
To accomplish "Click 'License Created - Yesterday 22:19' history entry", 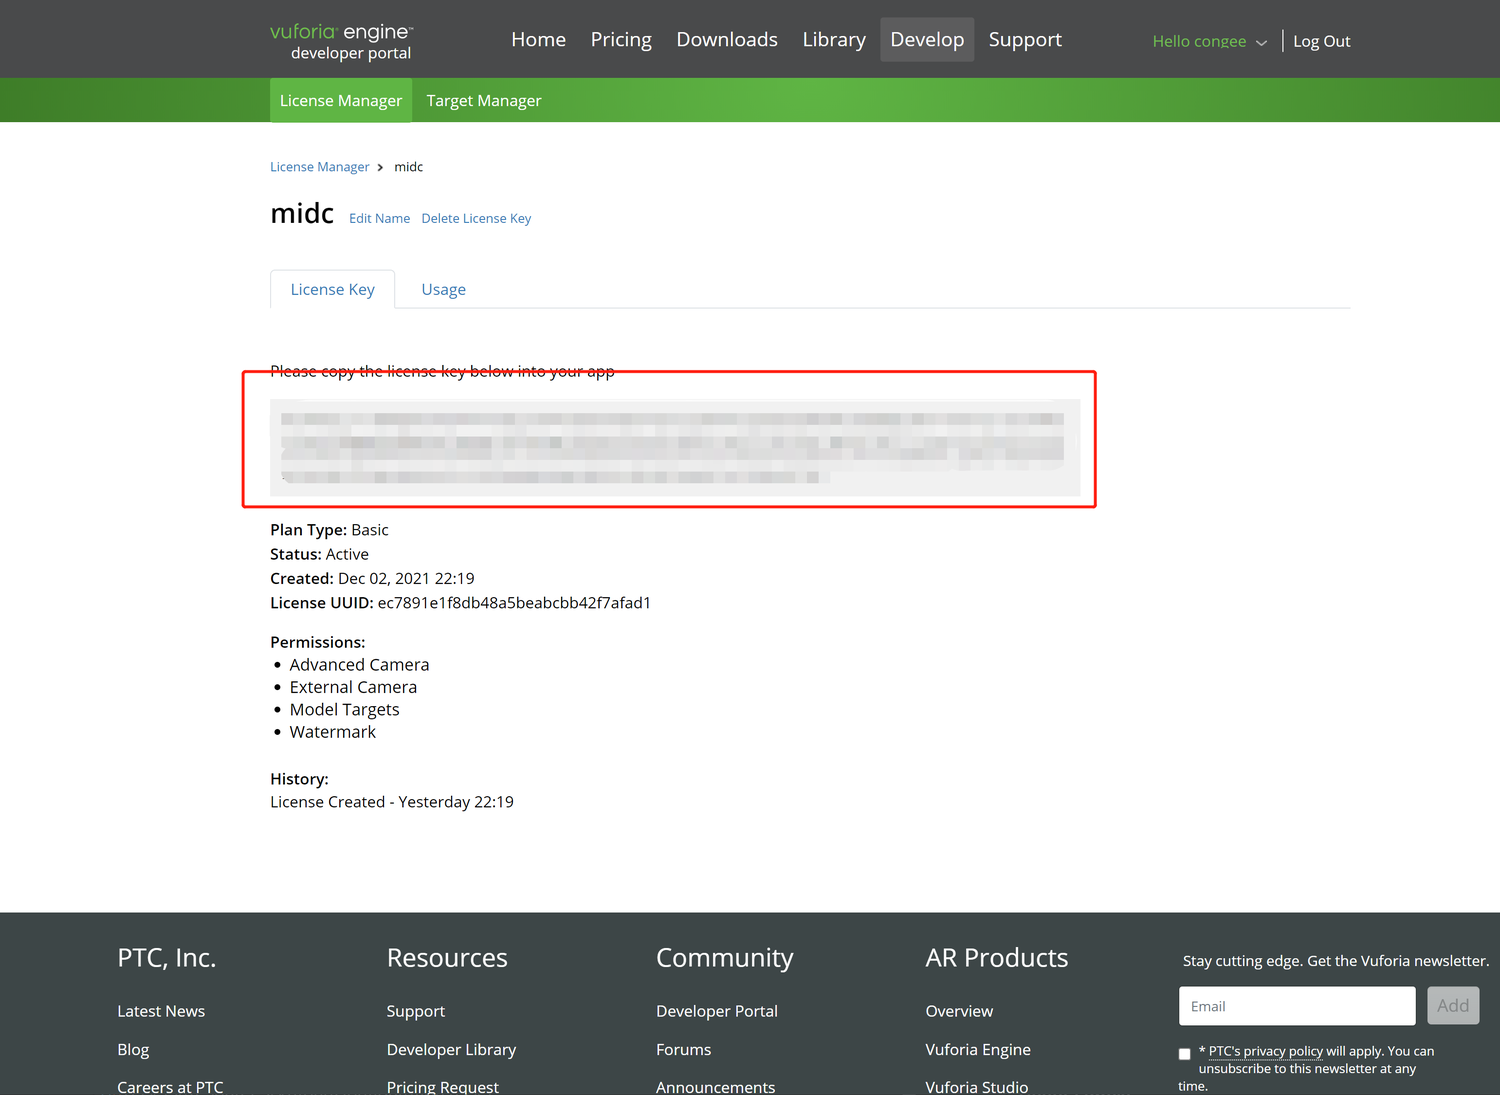I will [x=392, y=802].
